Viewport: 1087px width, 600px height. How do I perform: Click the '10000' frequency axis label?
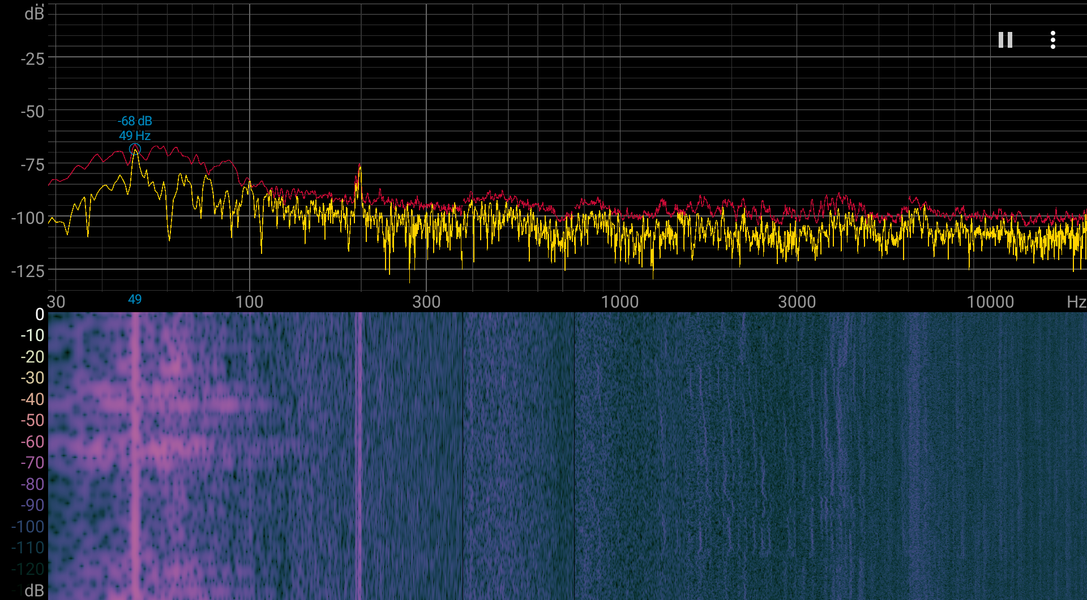[x=990, y=301]
